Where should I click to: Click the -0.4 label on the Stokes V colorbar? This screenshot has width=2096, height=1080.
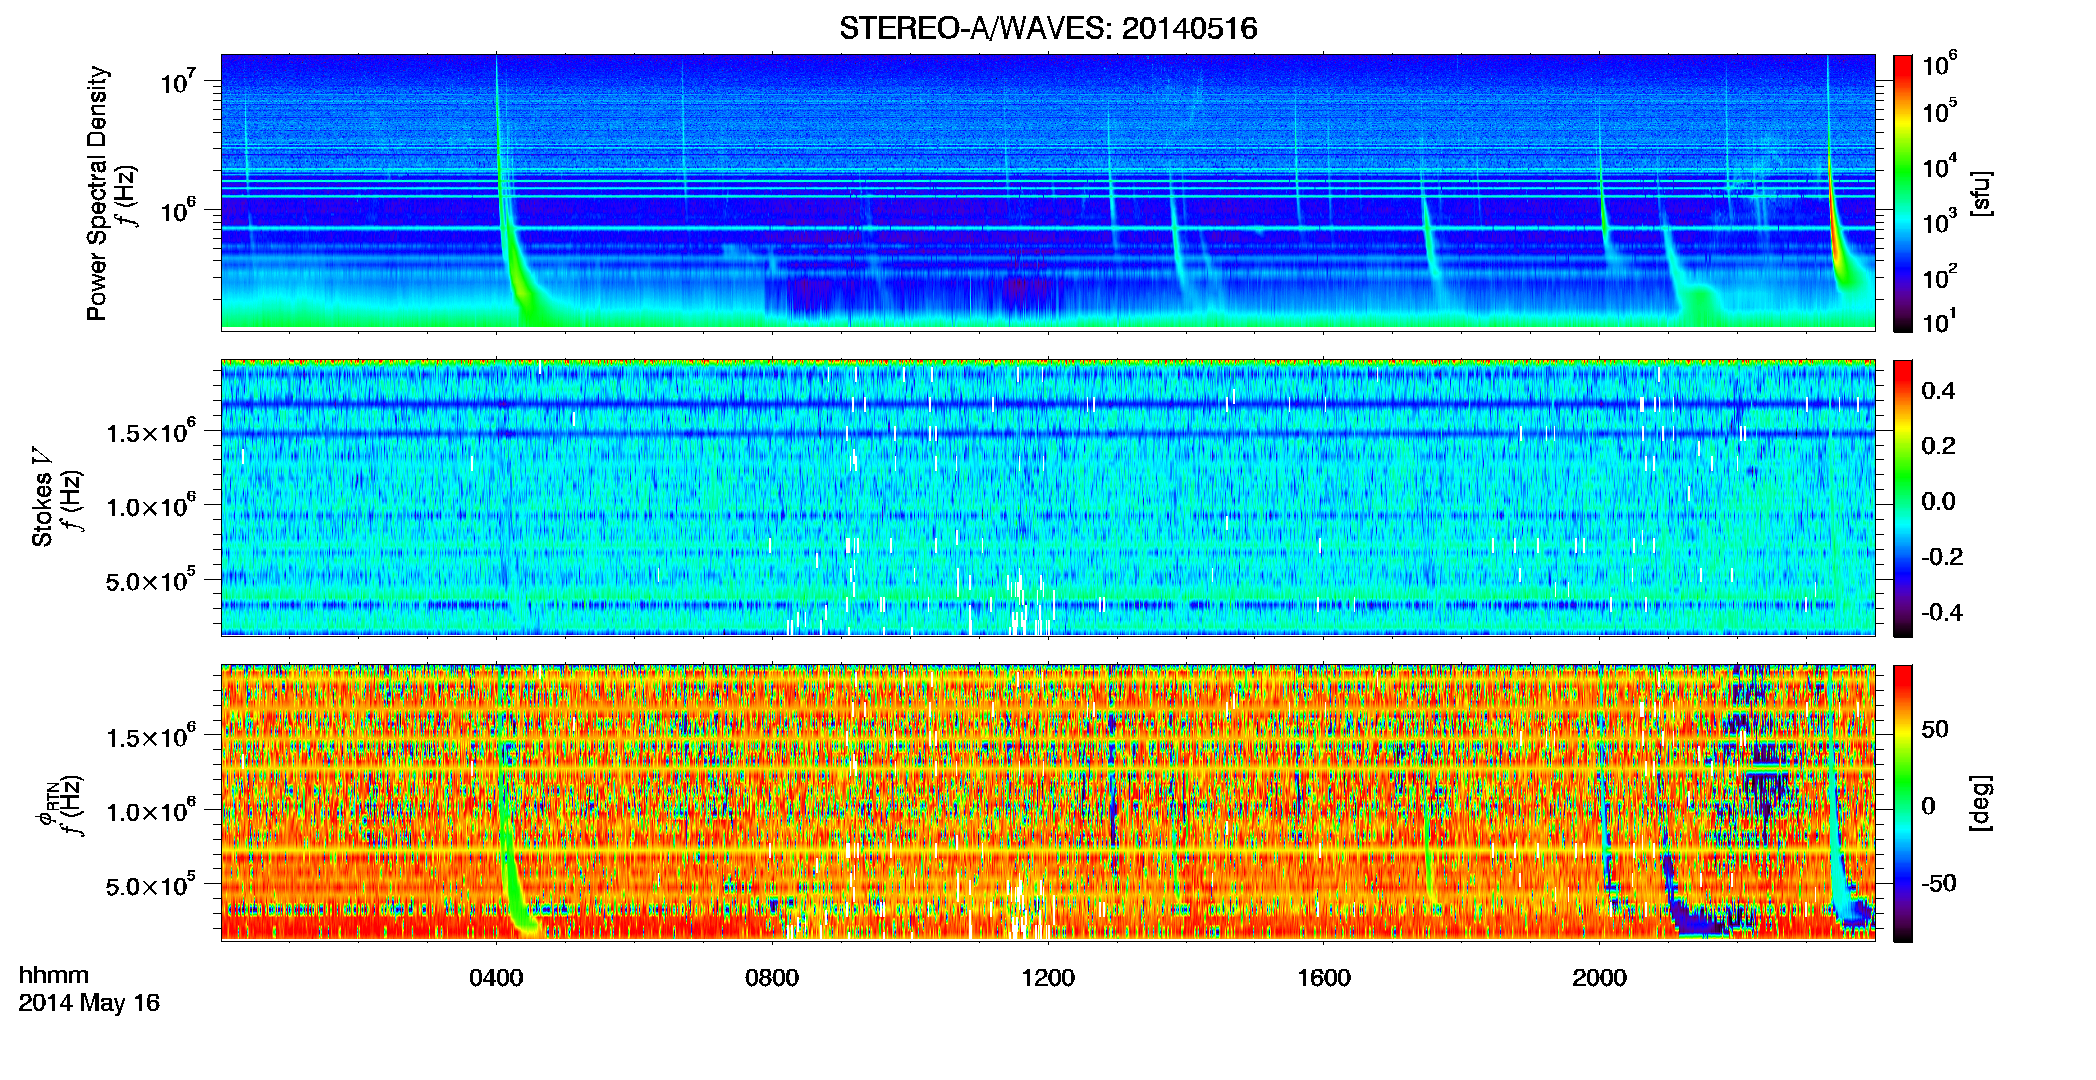(x=1942, y=613)
